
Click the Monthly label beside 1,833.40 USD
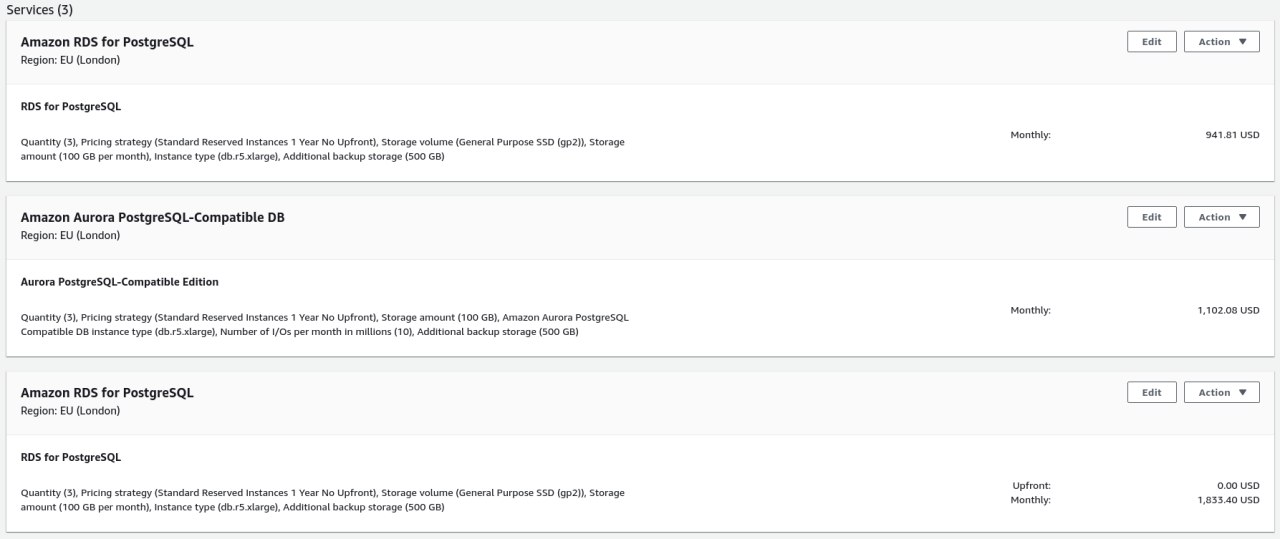pyautogui.click(x=1031, y=499)
